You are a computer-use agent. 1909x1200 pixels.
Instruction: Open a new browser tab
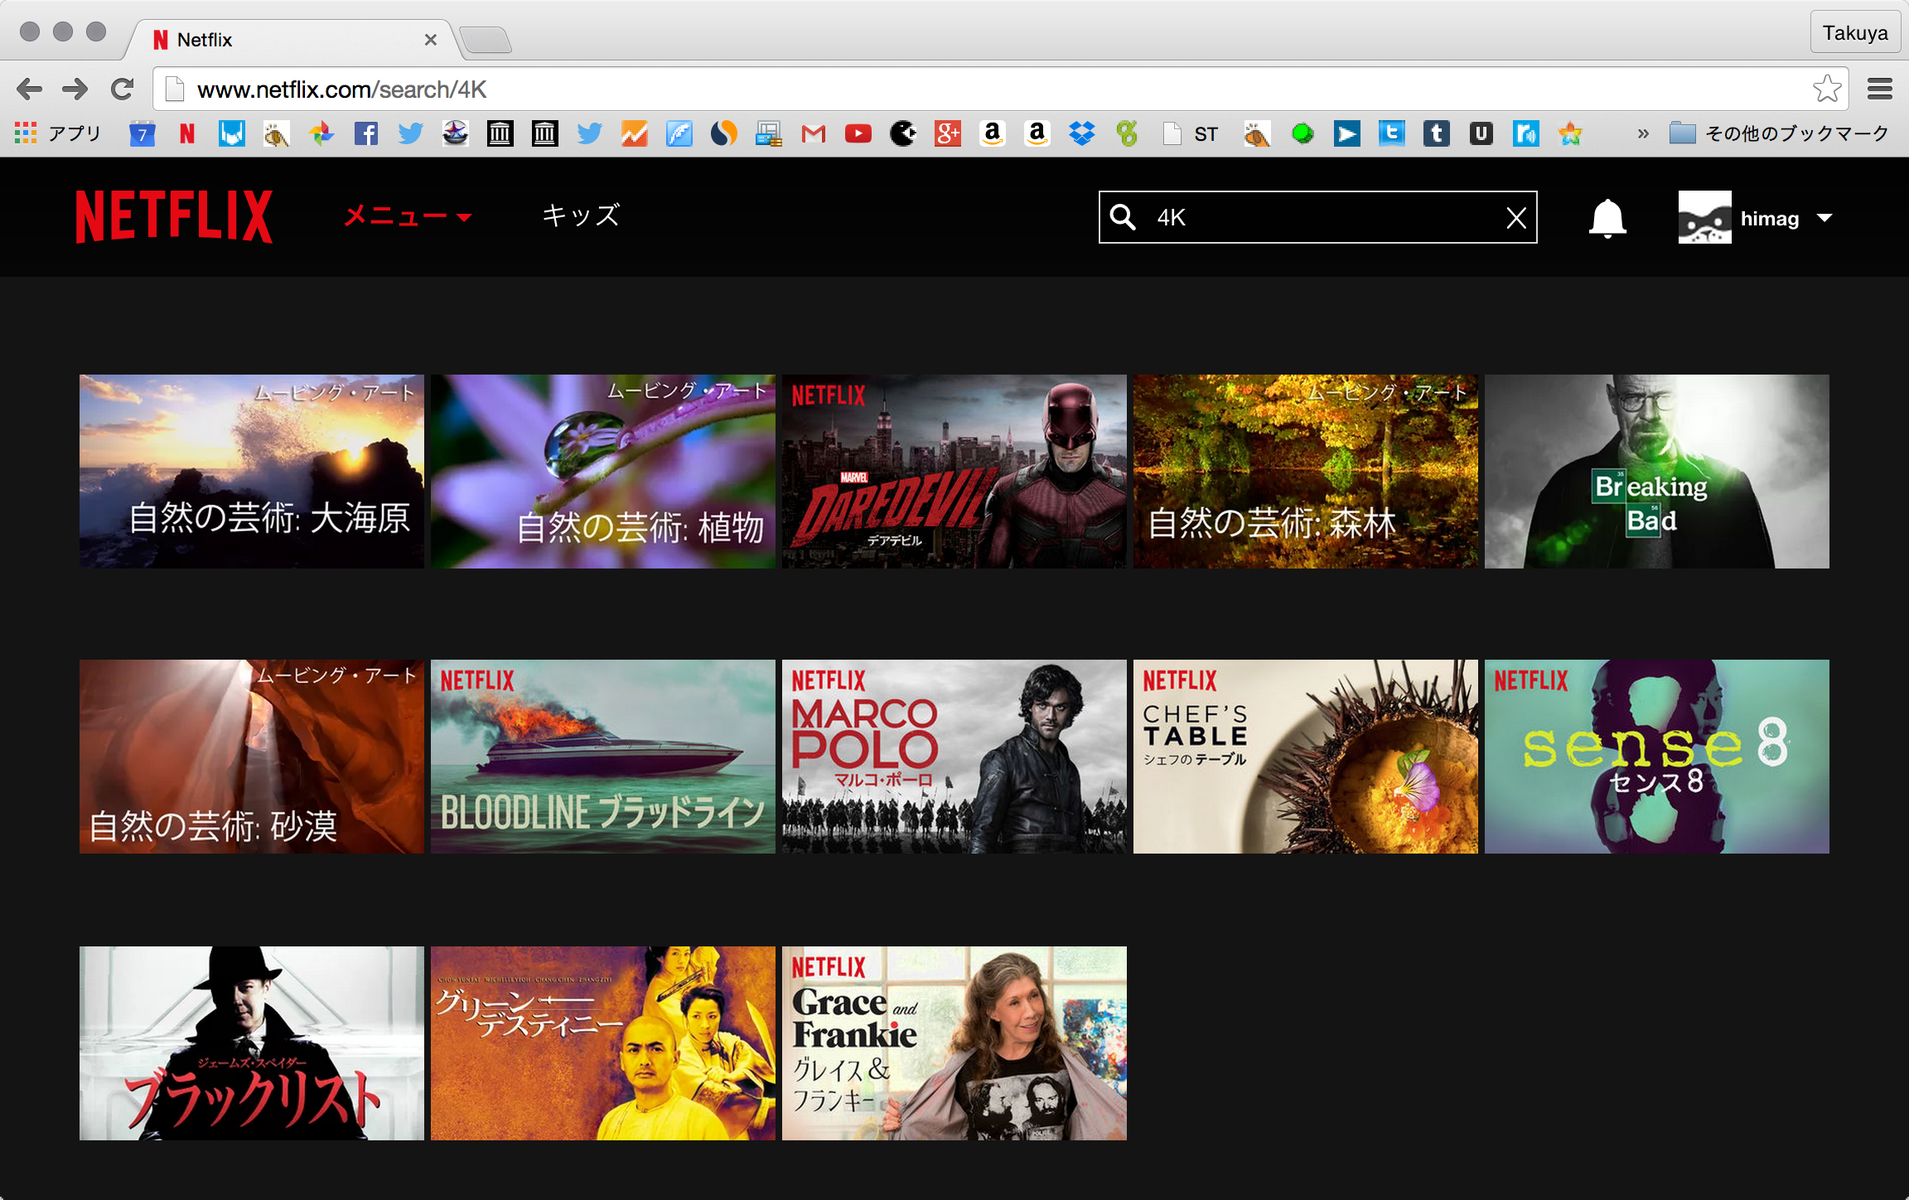tap(486, 40)
